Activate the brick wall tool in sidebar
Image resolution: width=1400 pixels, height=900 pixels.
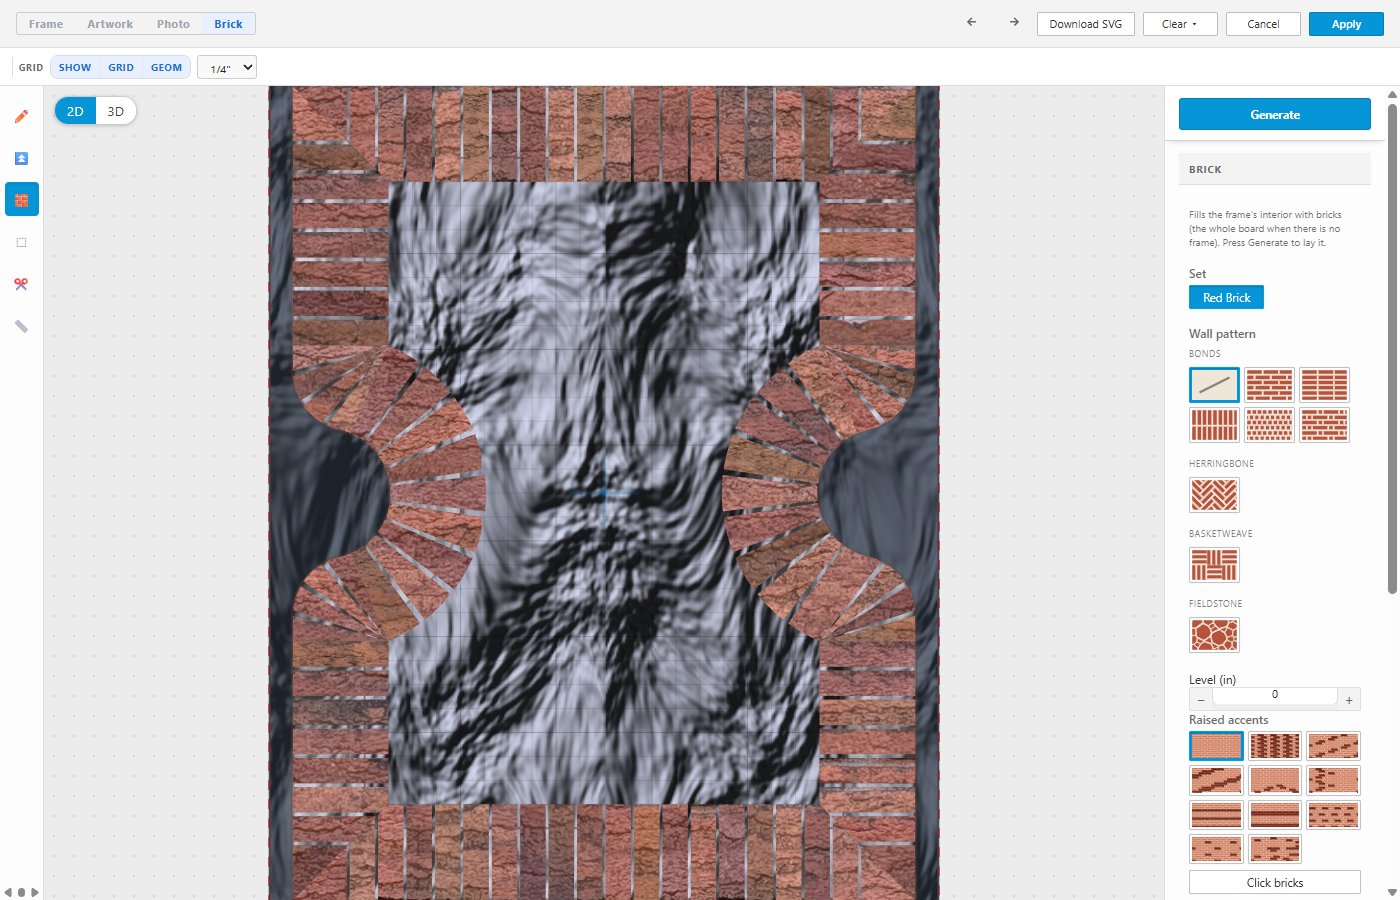coord(21,200)
